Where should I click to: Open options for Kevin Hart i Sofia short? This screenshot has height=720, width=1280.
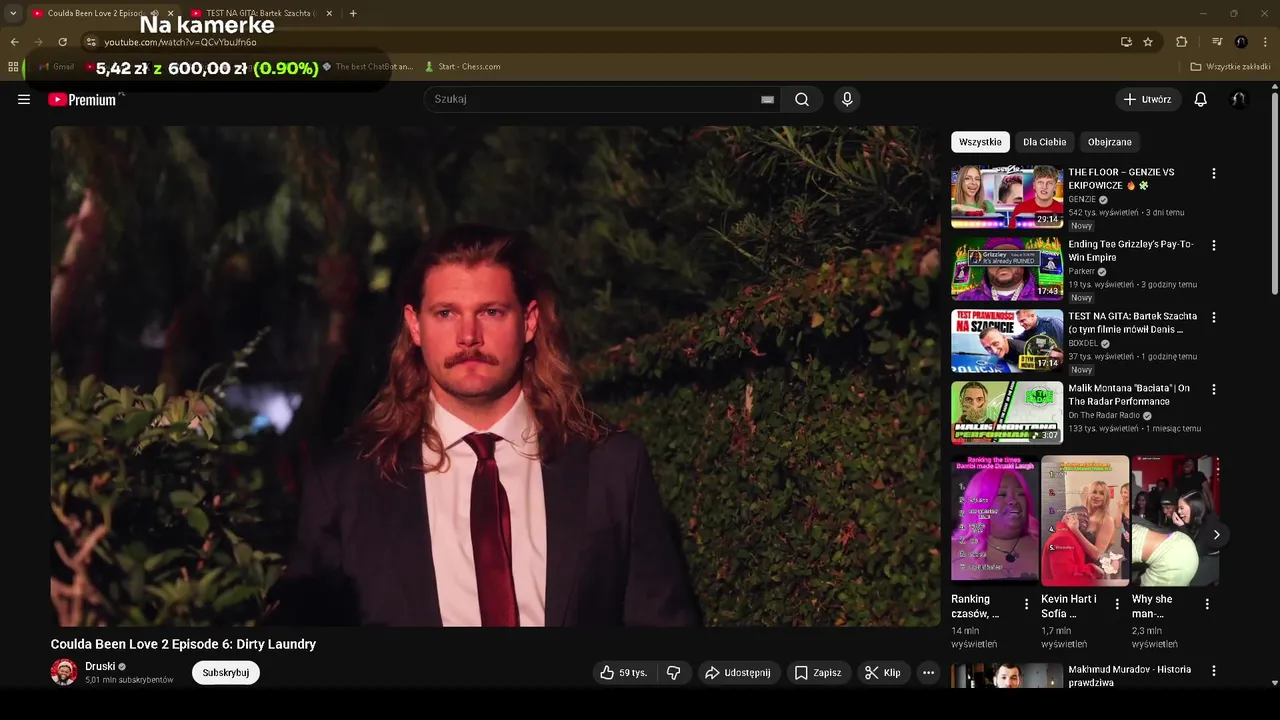click(x=1117, y=604)
